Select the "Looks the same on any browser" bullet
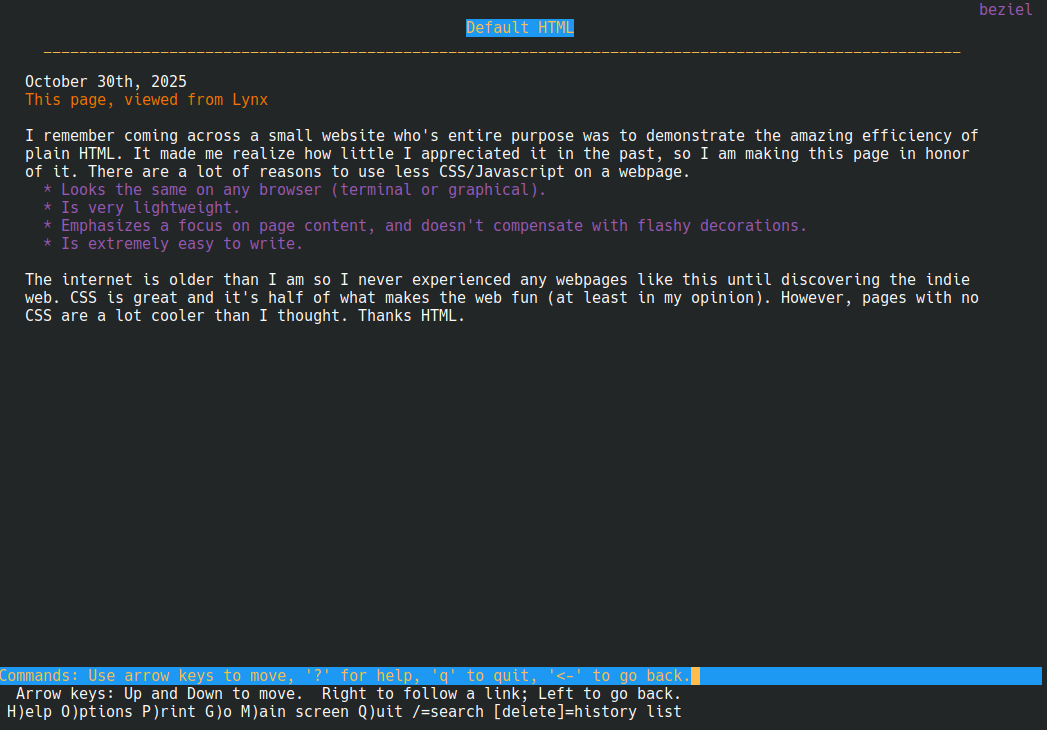The image size is (1047, 730). pos(303,190)
